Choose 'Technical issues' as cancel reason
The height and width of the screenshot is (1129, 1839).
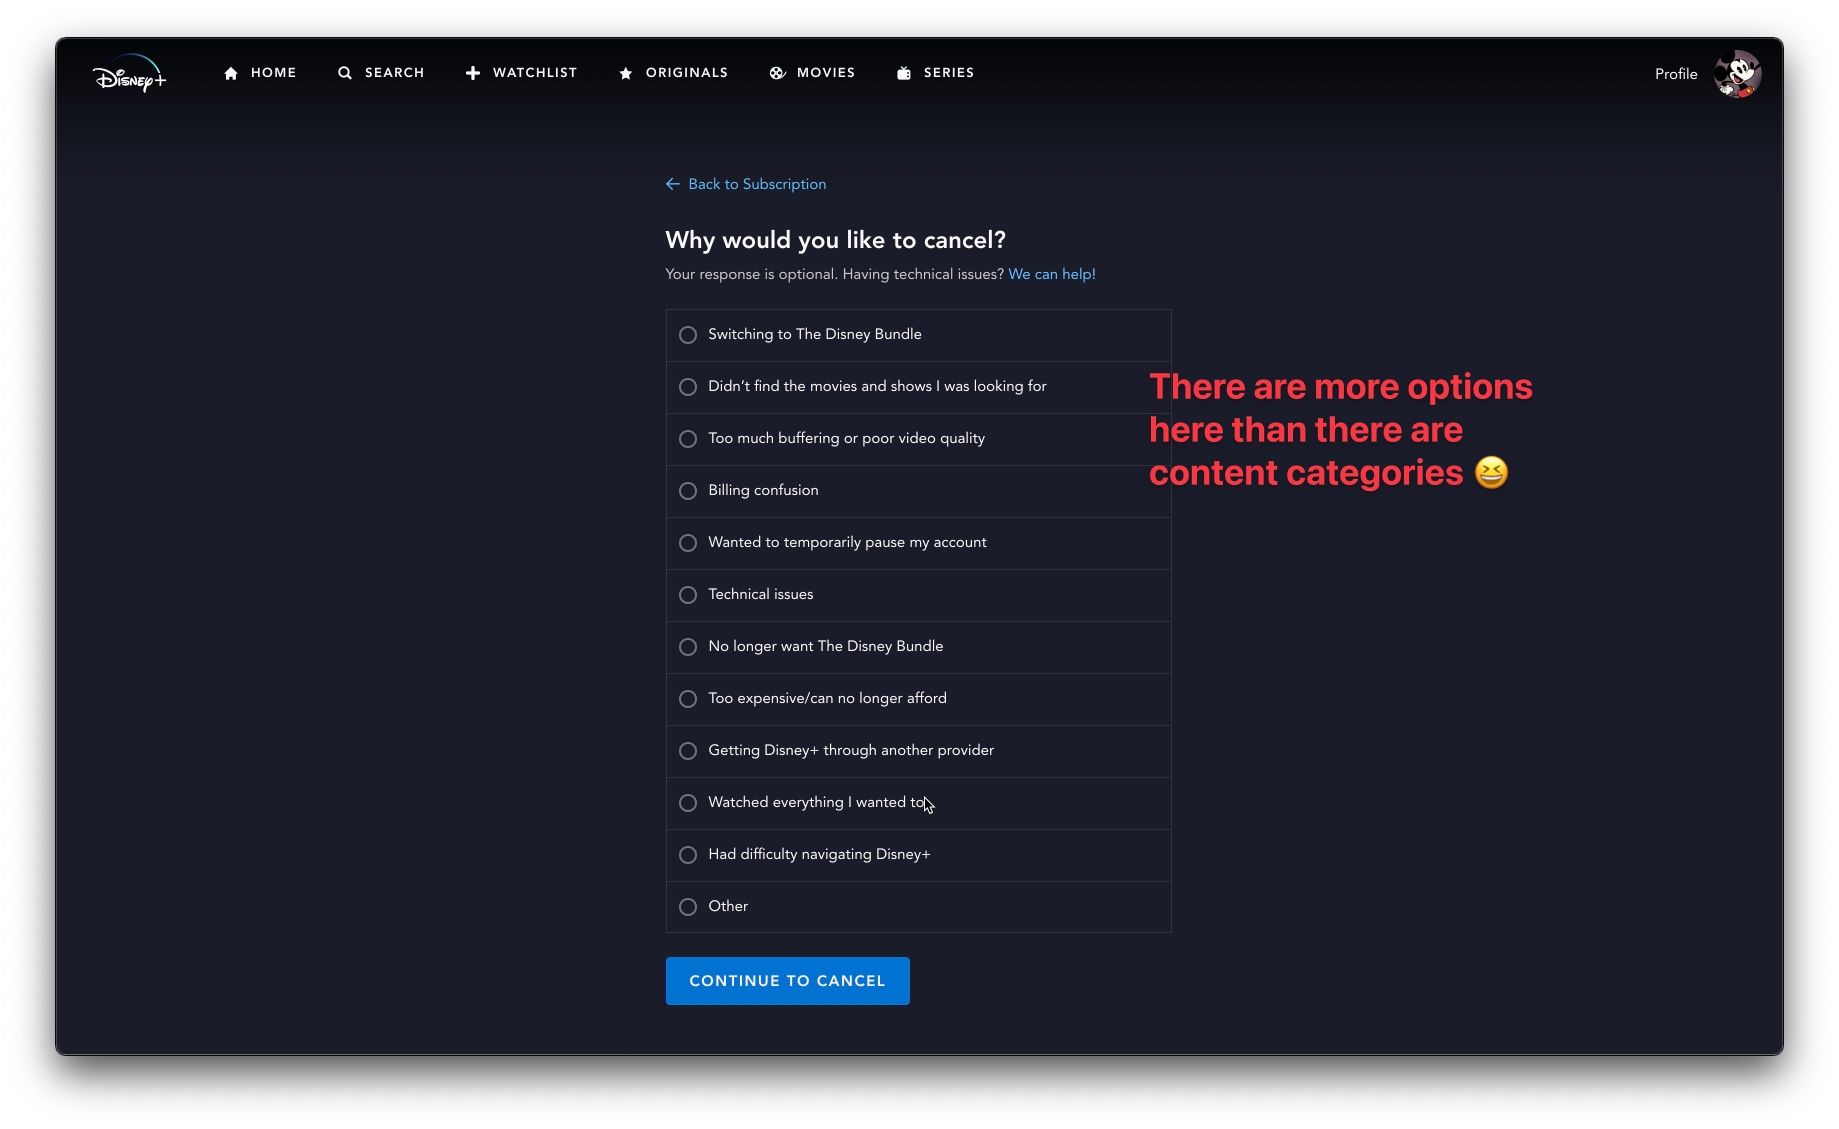pos(688,595)
